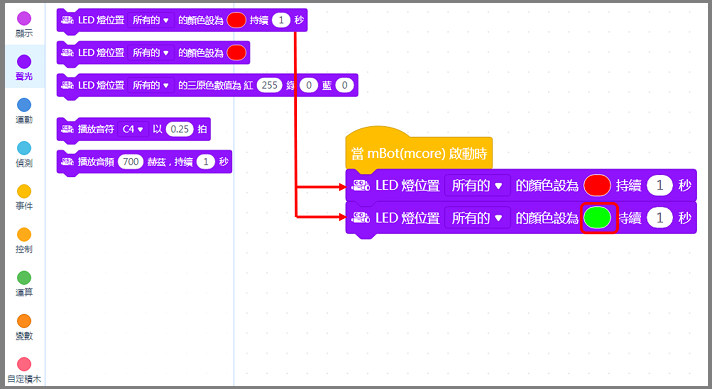The image size is (712, 389).
Task: Expand 所有的 dropdown in RGB values palette block
Action: pos(150,85)
